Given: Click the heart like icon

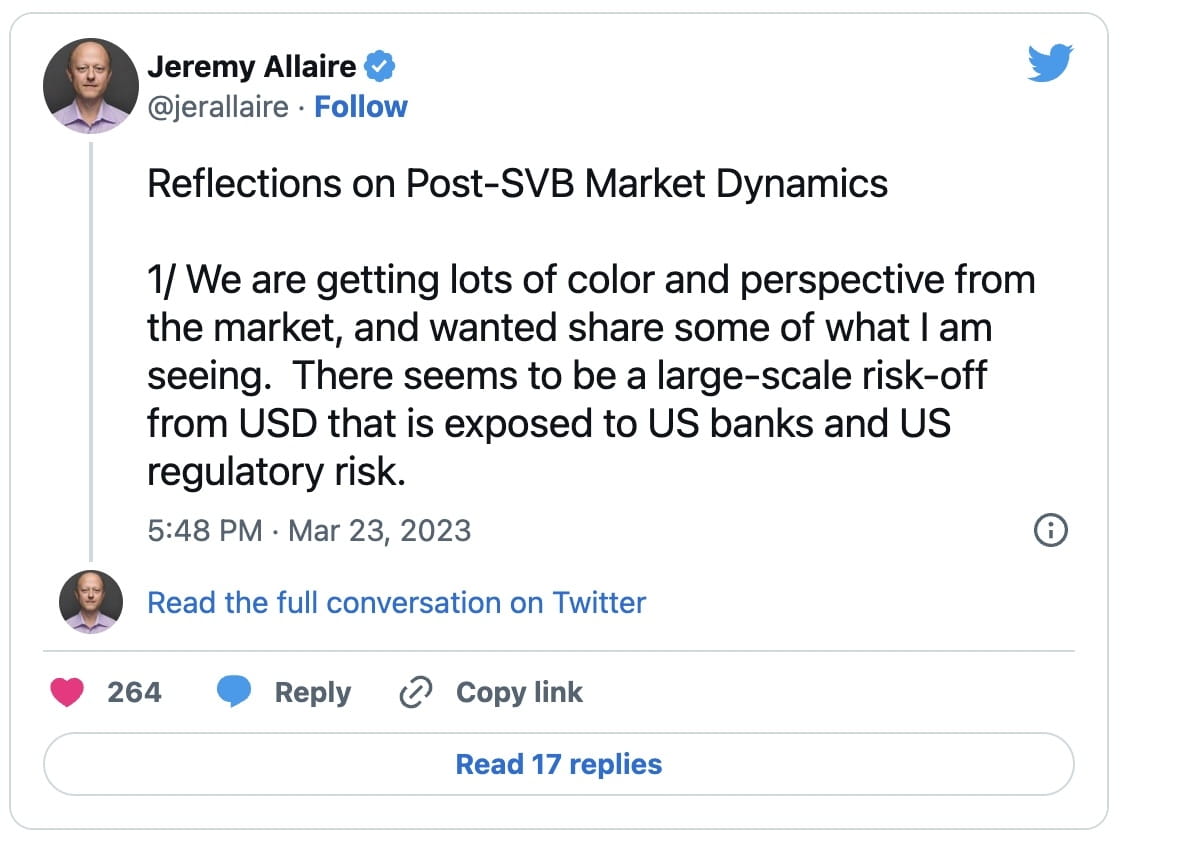Looking at the screenshot, I should click(x=67, y=692).
